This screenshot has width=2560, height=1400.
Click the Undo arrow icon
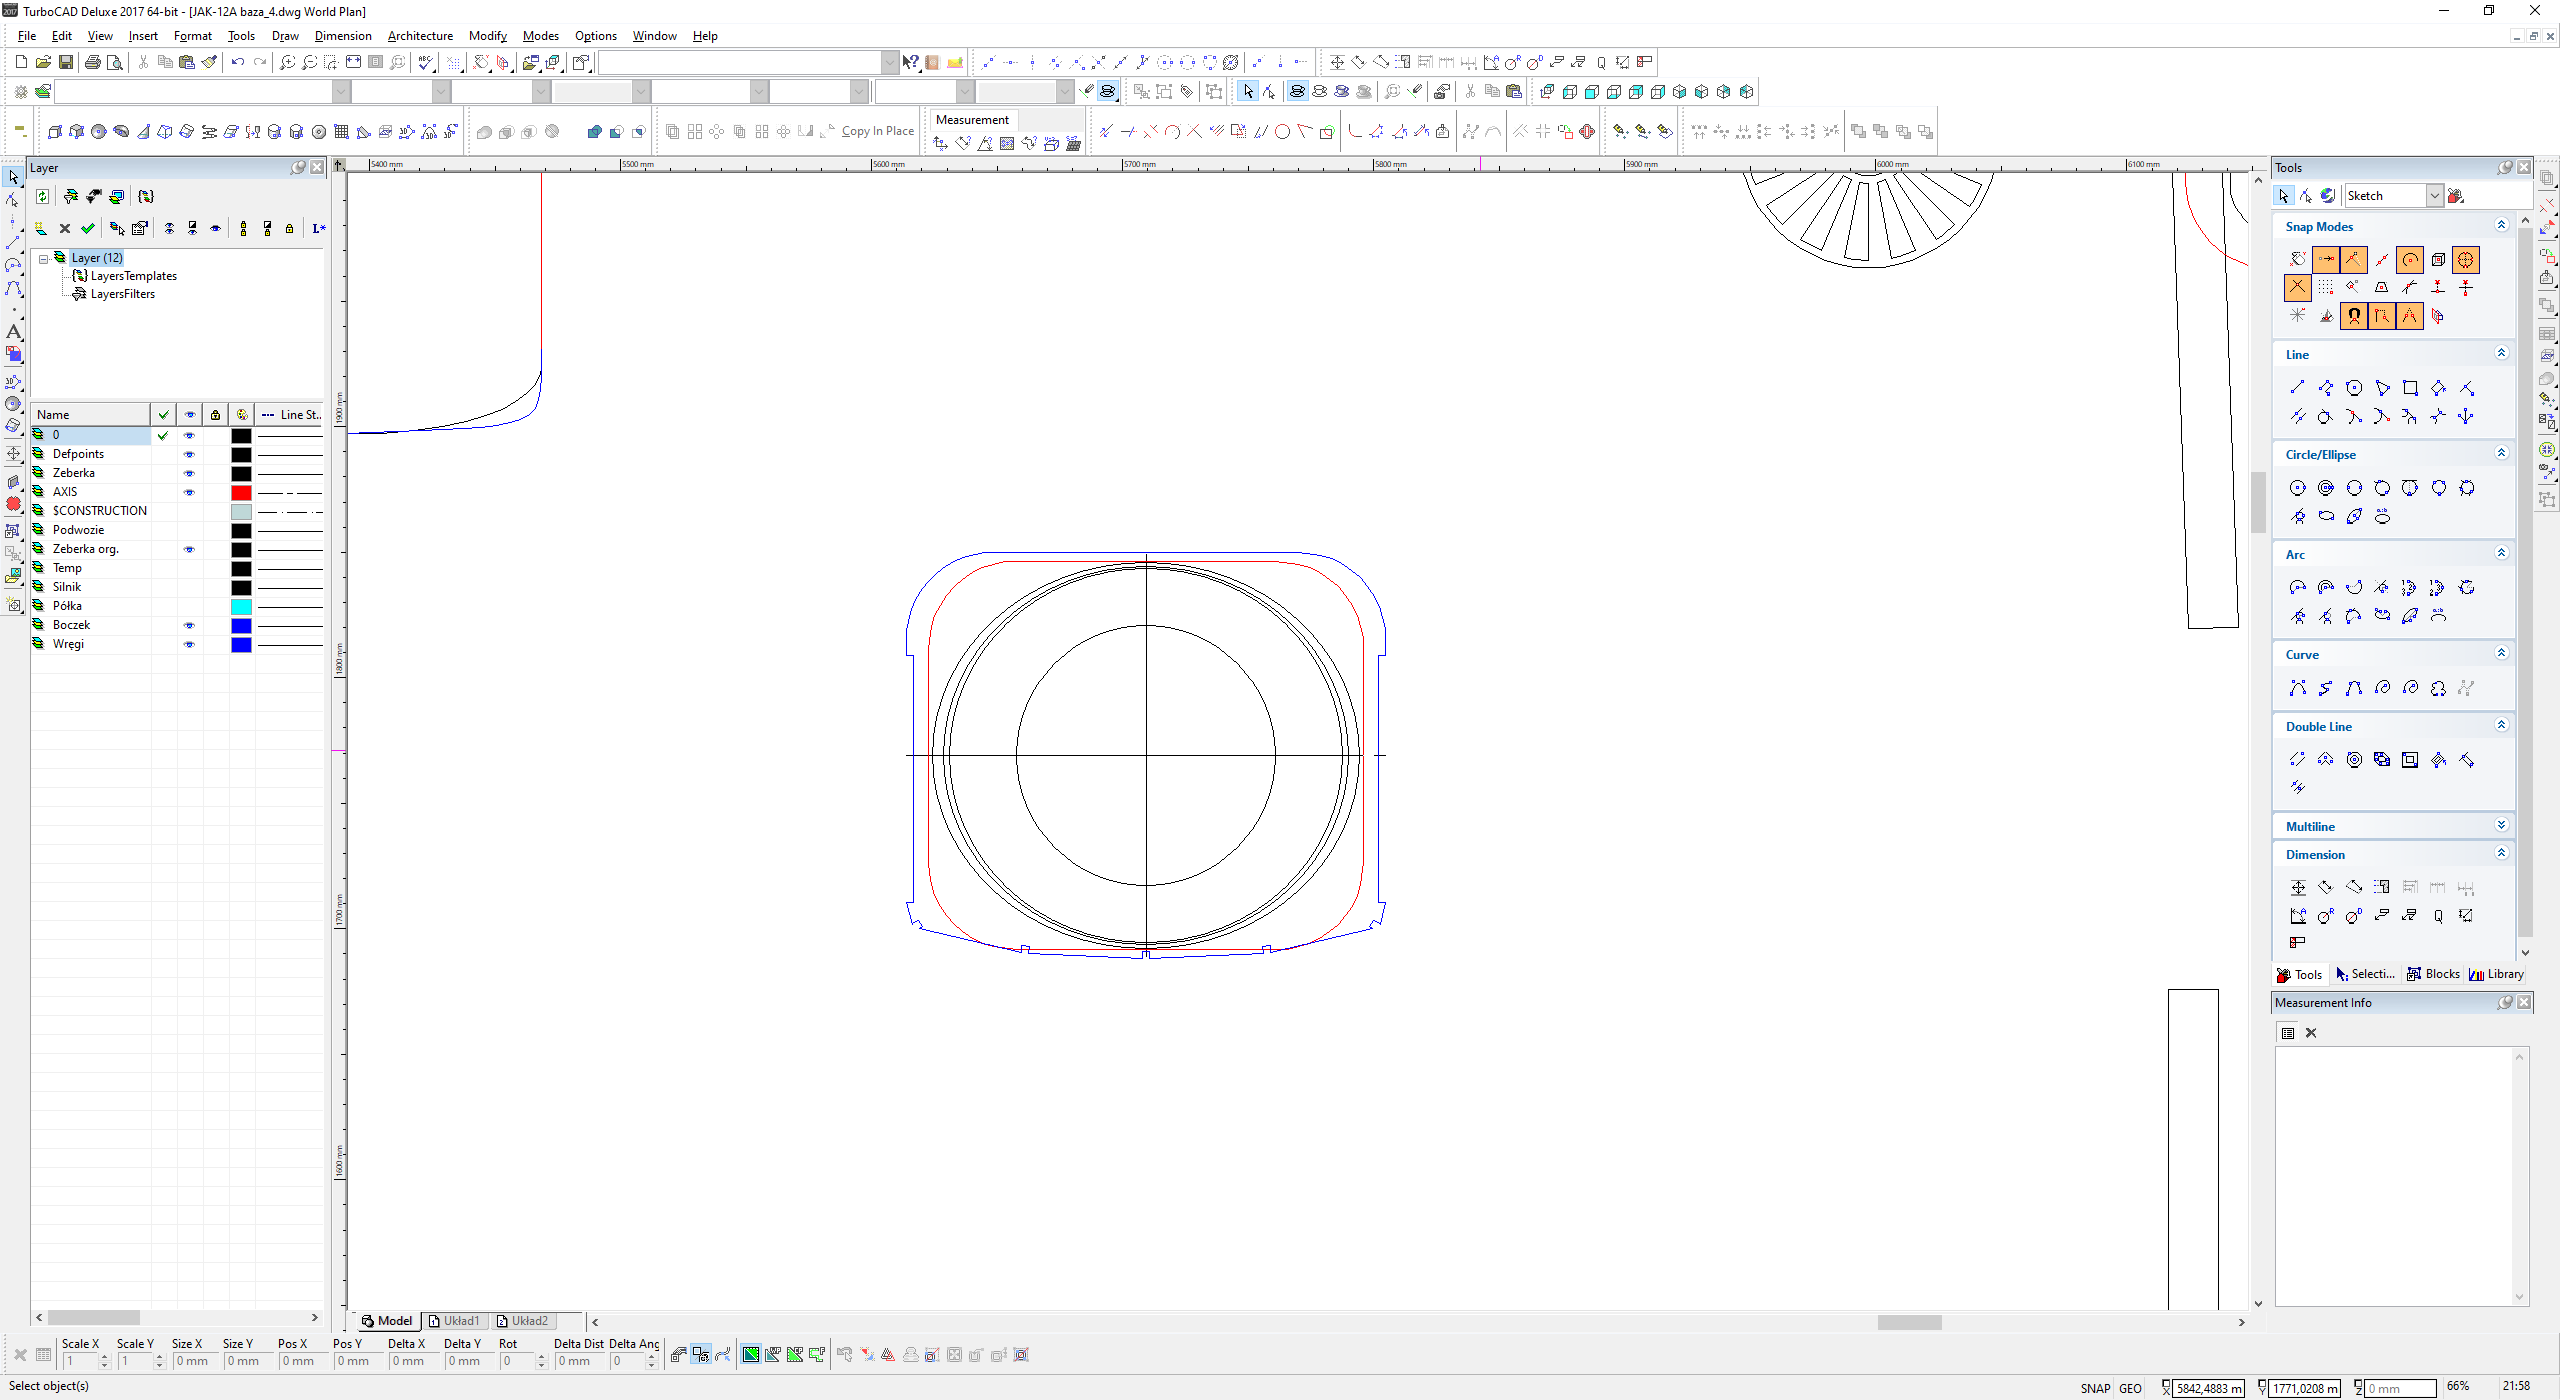coord(238,62)
